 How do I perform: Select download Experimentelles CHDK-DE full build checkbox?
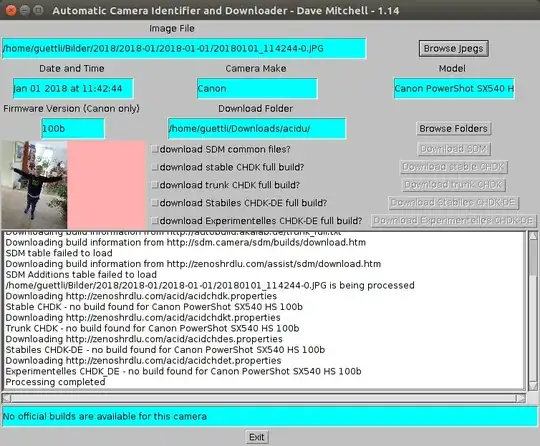click(155, 221)
